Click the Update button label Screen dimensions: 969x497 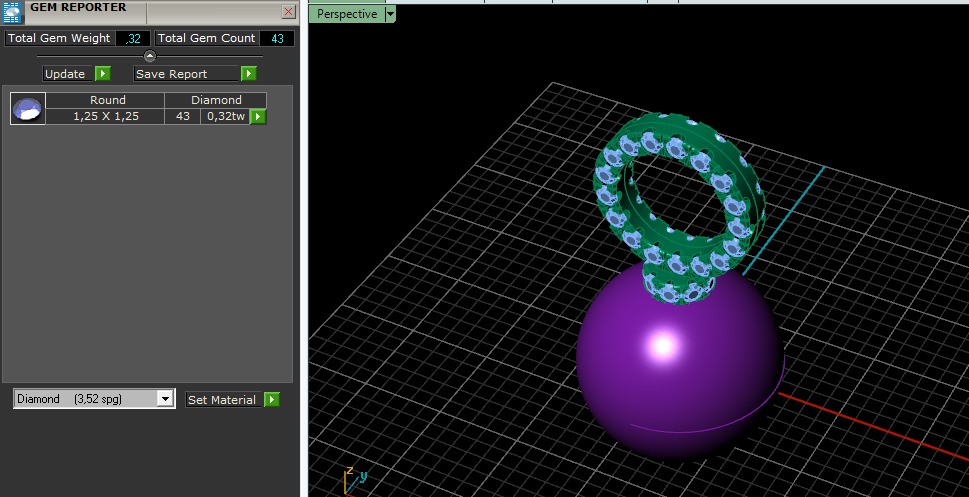pyautogui.click(x=67, y=74)
